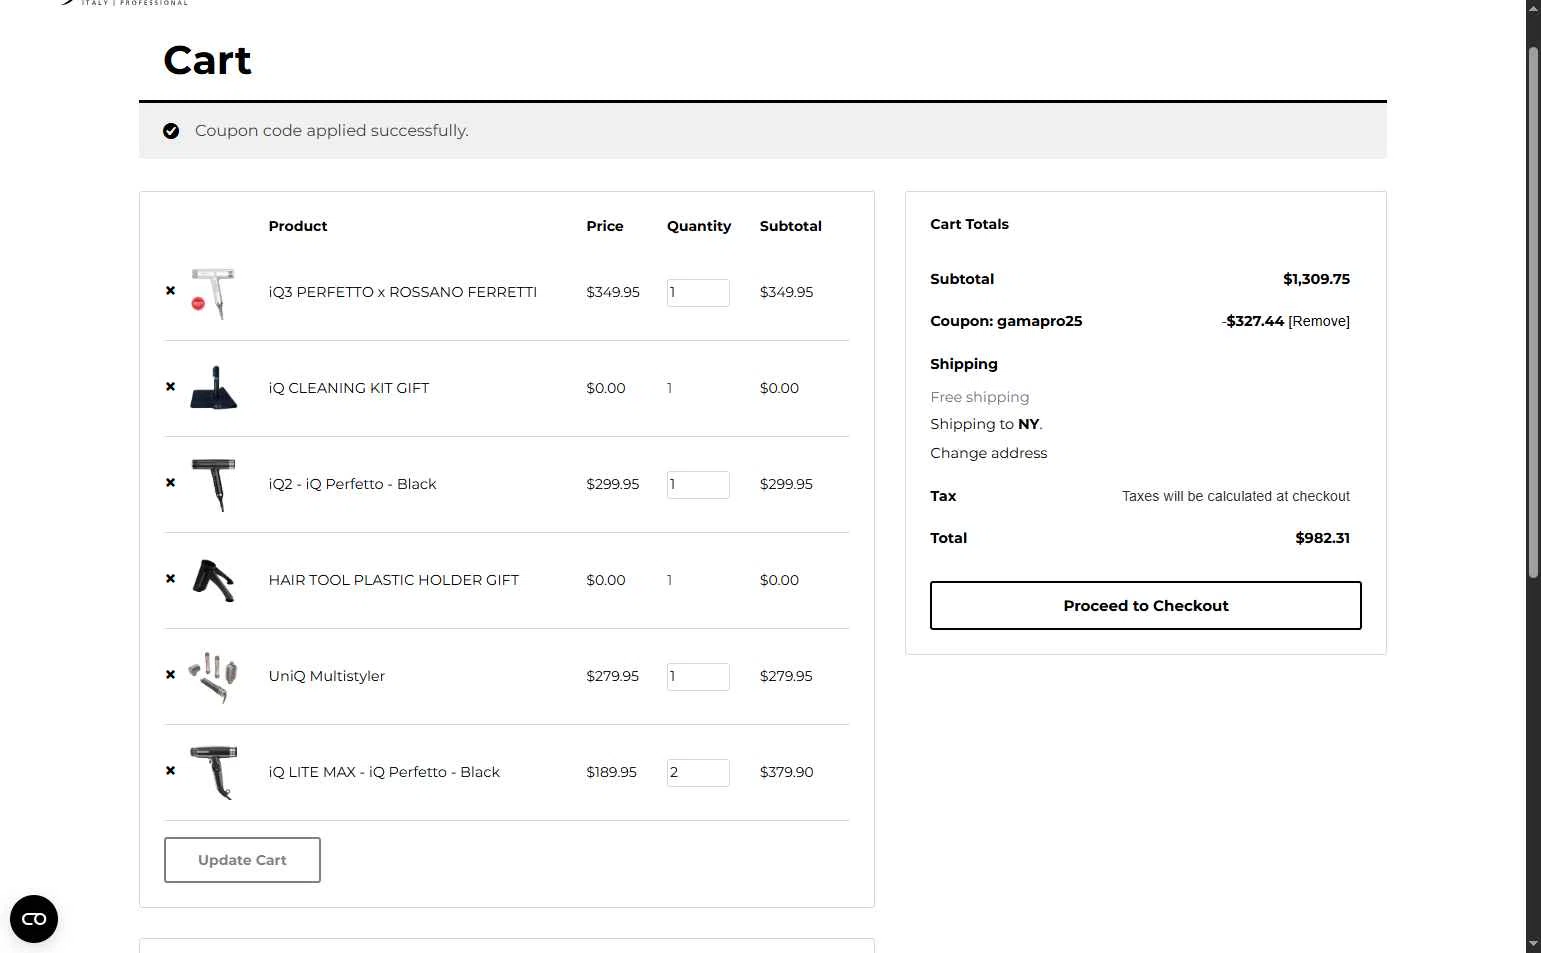The image size is (1541, 953).
Task: Click the scrollbar up arrow
Action: [x=1533, y=7]
